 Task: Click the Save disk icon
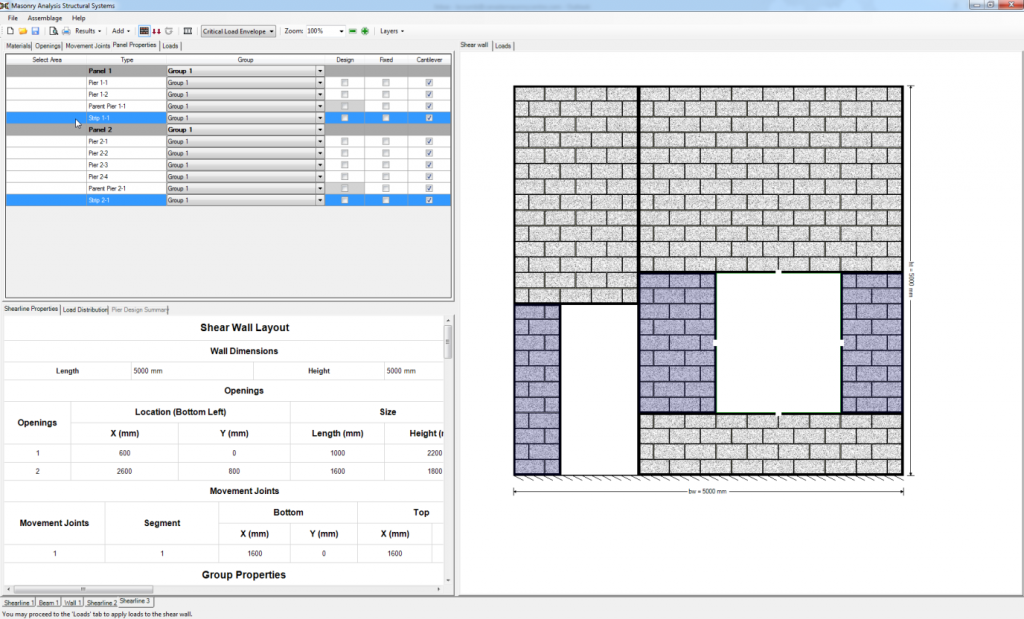pyautogui.click(x=35, y=31)
